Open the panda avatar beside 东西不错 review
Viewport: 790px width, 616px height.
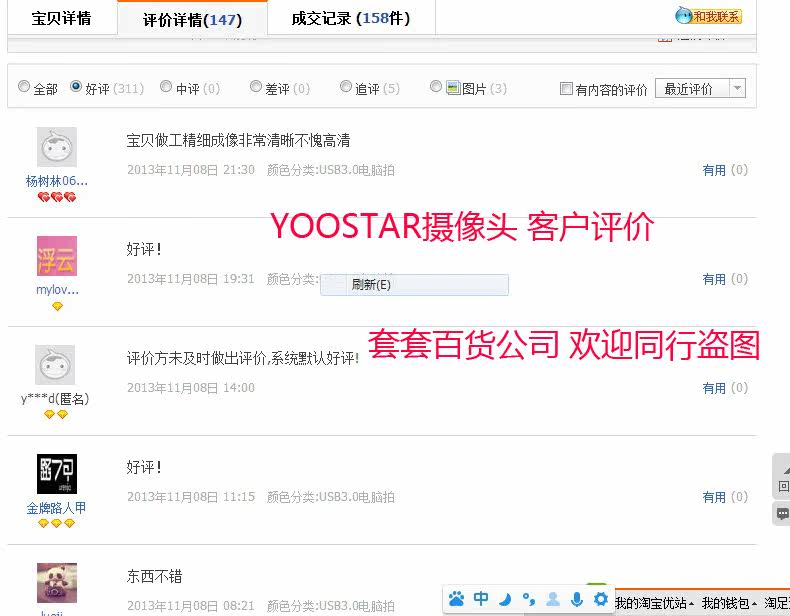pos(56,583)
